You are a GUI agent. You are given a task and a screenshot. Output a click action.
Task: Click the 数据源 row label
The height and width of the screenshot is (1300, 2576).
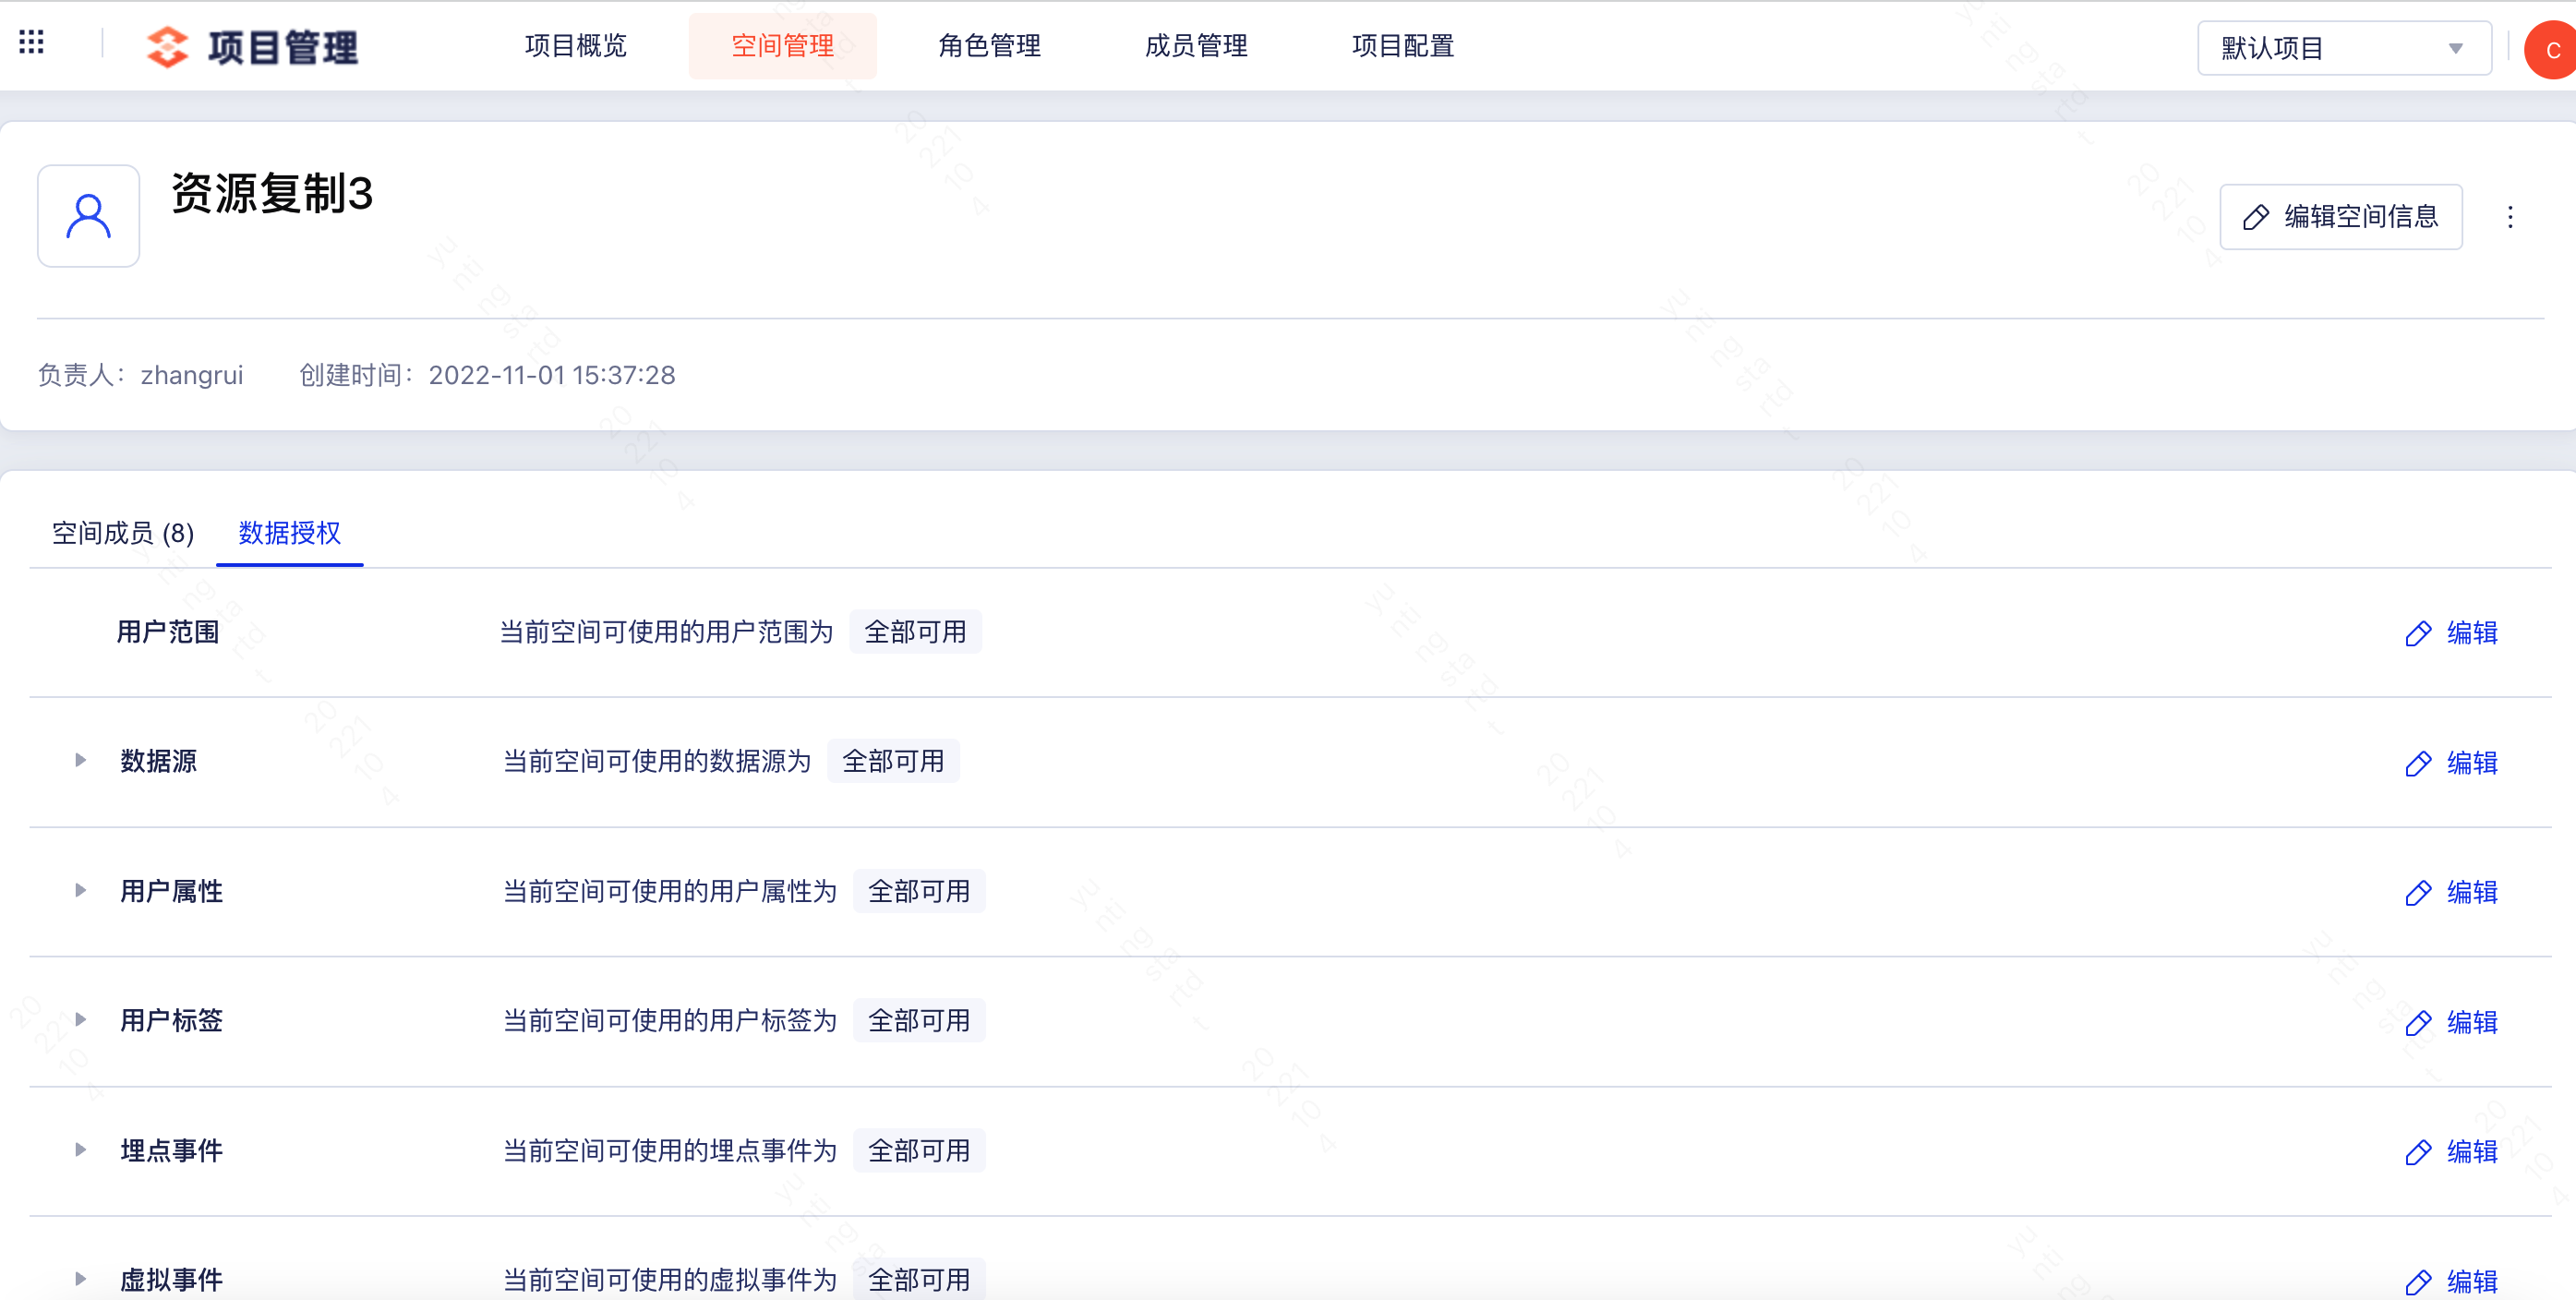tap(158, 761)
